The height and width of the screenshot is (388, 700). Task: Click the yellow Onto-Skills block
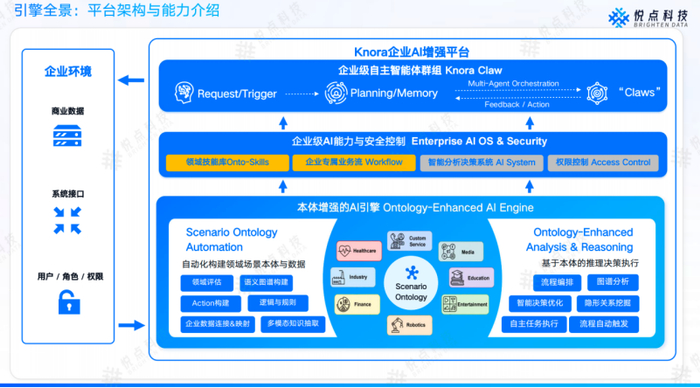click(x=227, y=163)
